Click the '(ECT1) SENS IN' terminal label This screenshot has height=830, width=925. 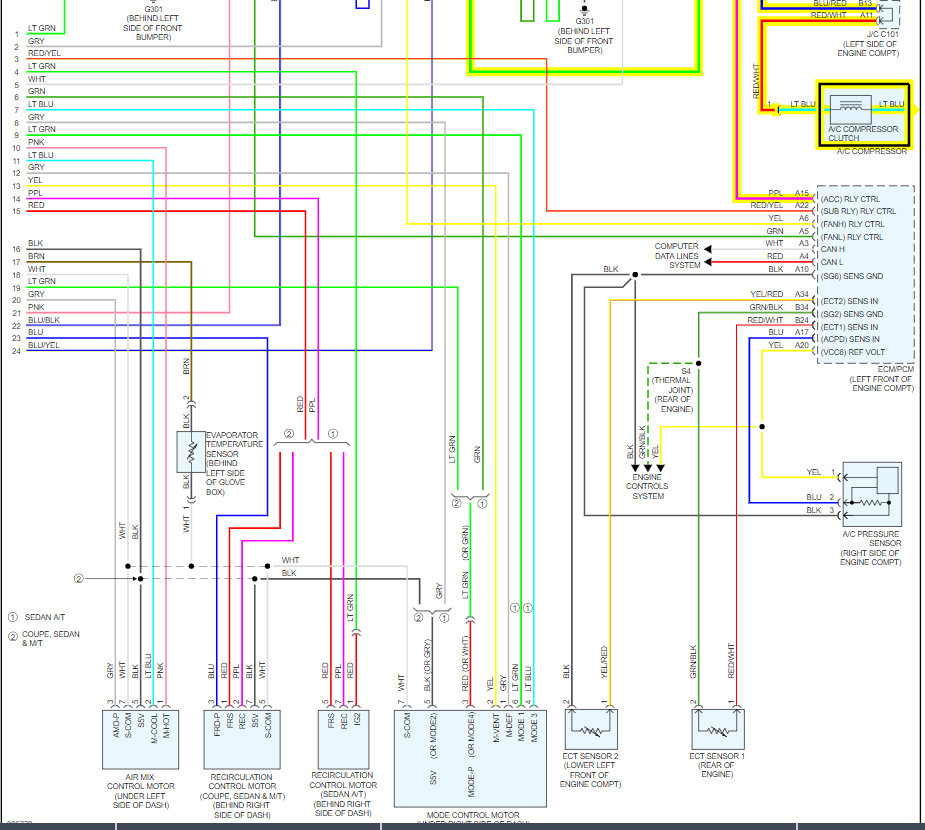(x=849, y=327)
